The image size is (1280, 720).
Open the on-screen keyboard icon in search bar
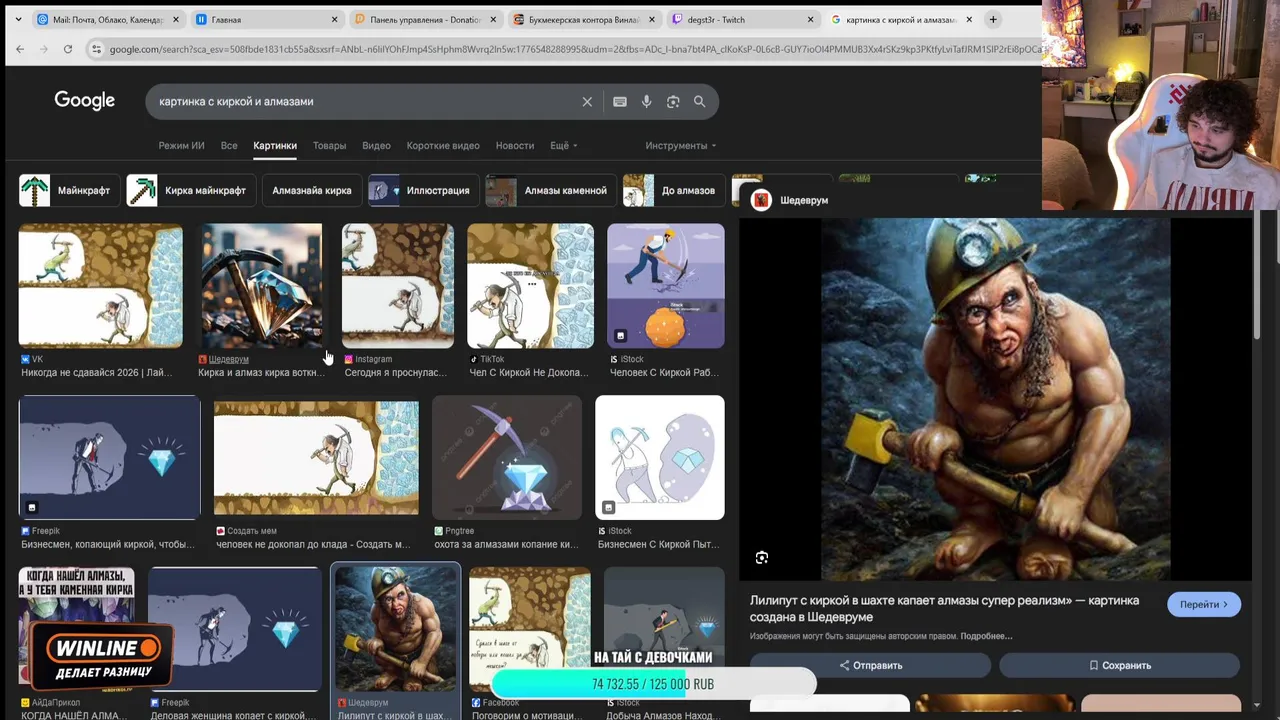point(620,102)
